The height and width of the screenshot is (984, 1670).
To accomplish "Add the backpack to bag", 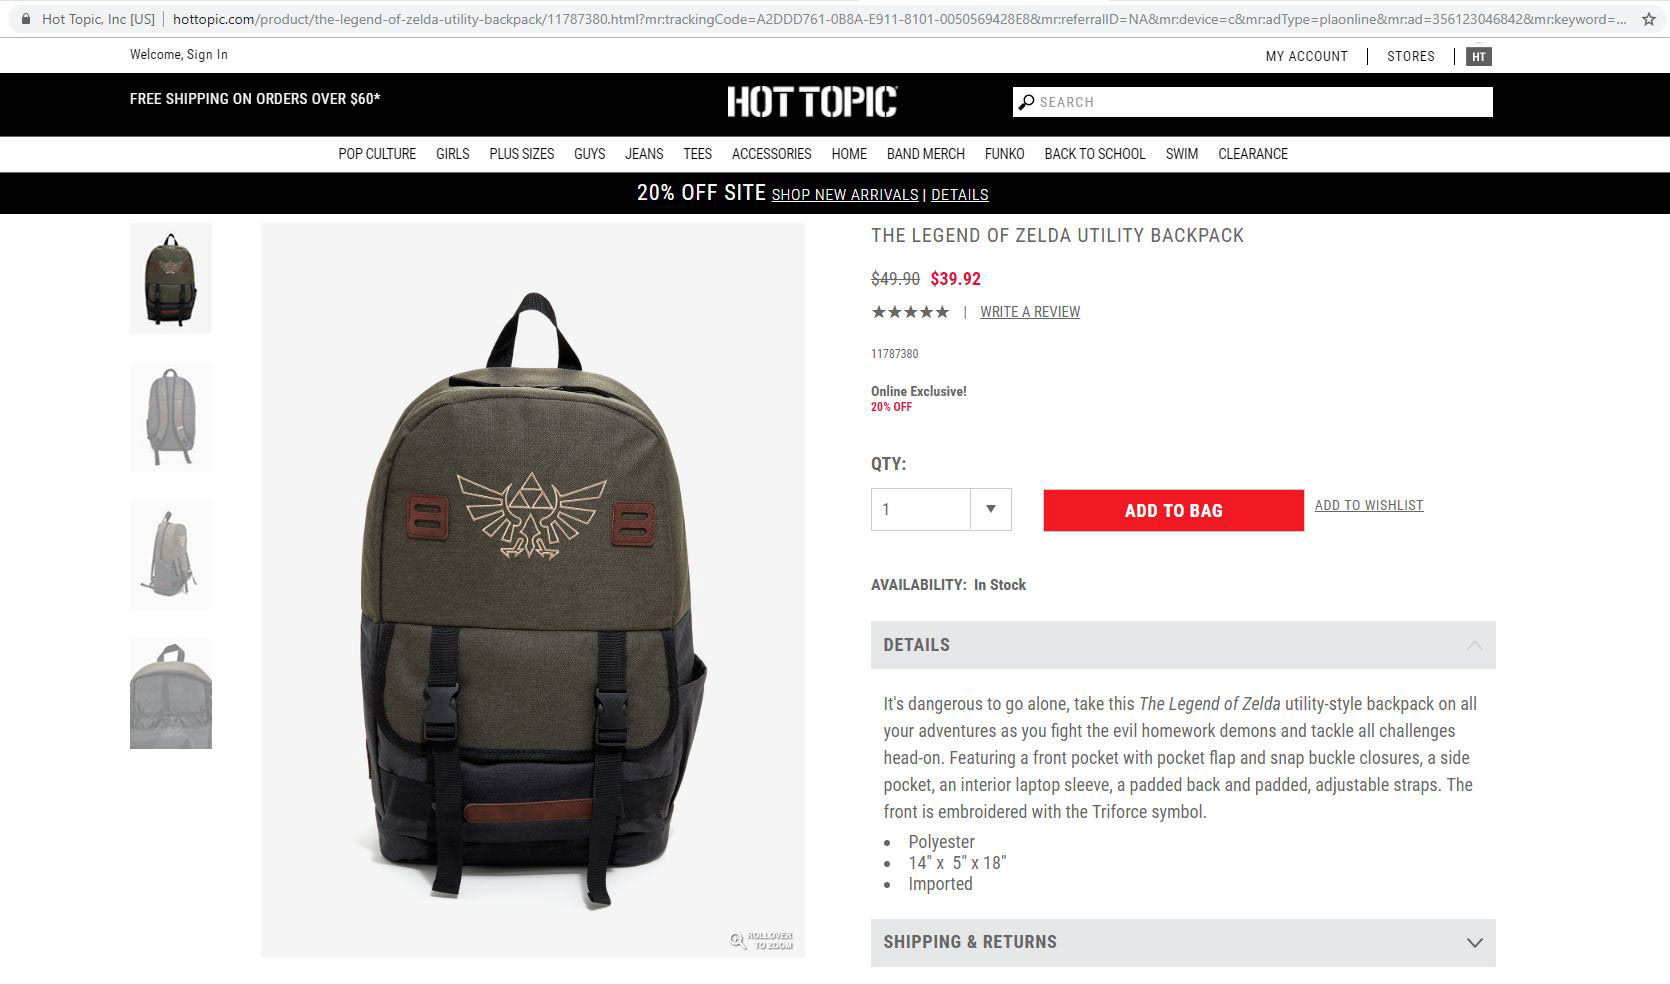I will (1173, 510).
